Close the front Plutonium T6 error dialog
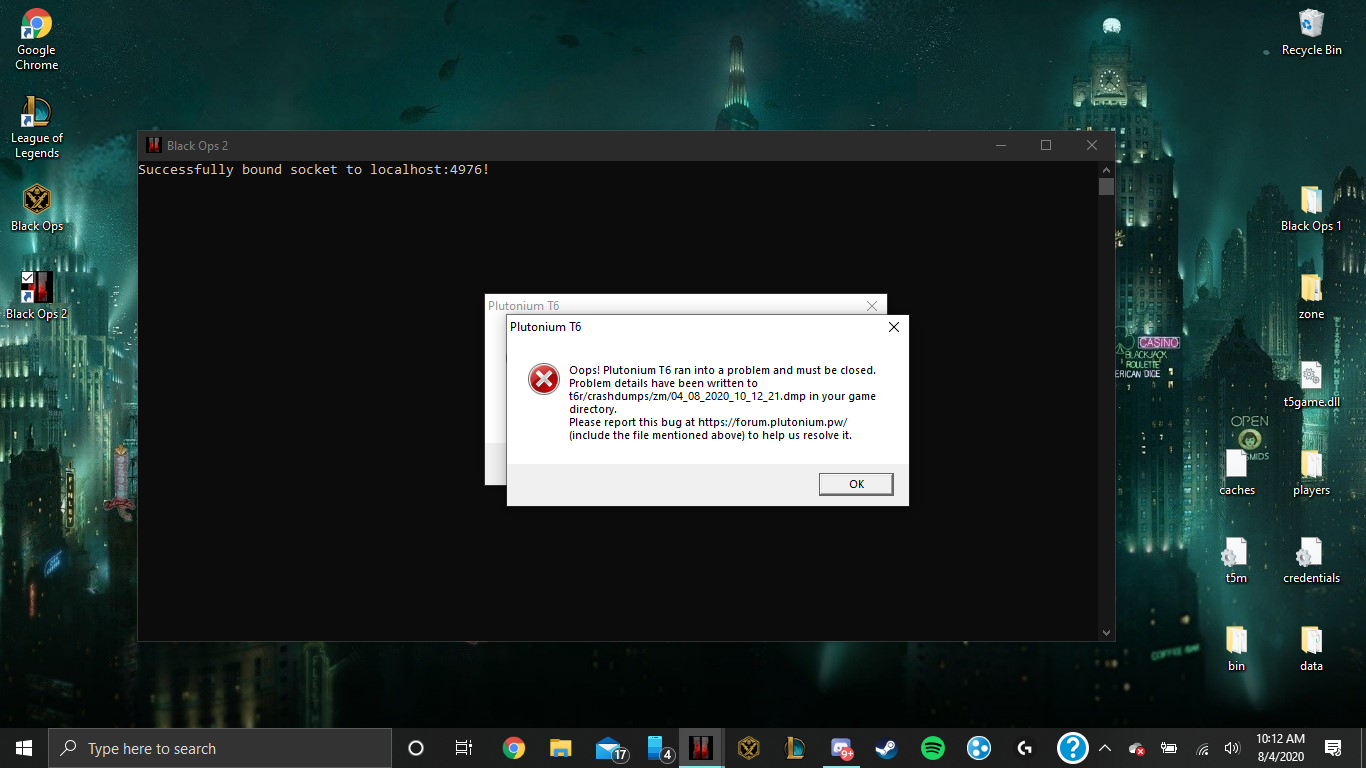The height and width of the screenshot is (768, 1366). click(894, 327)
